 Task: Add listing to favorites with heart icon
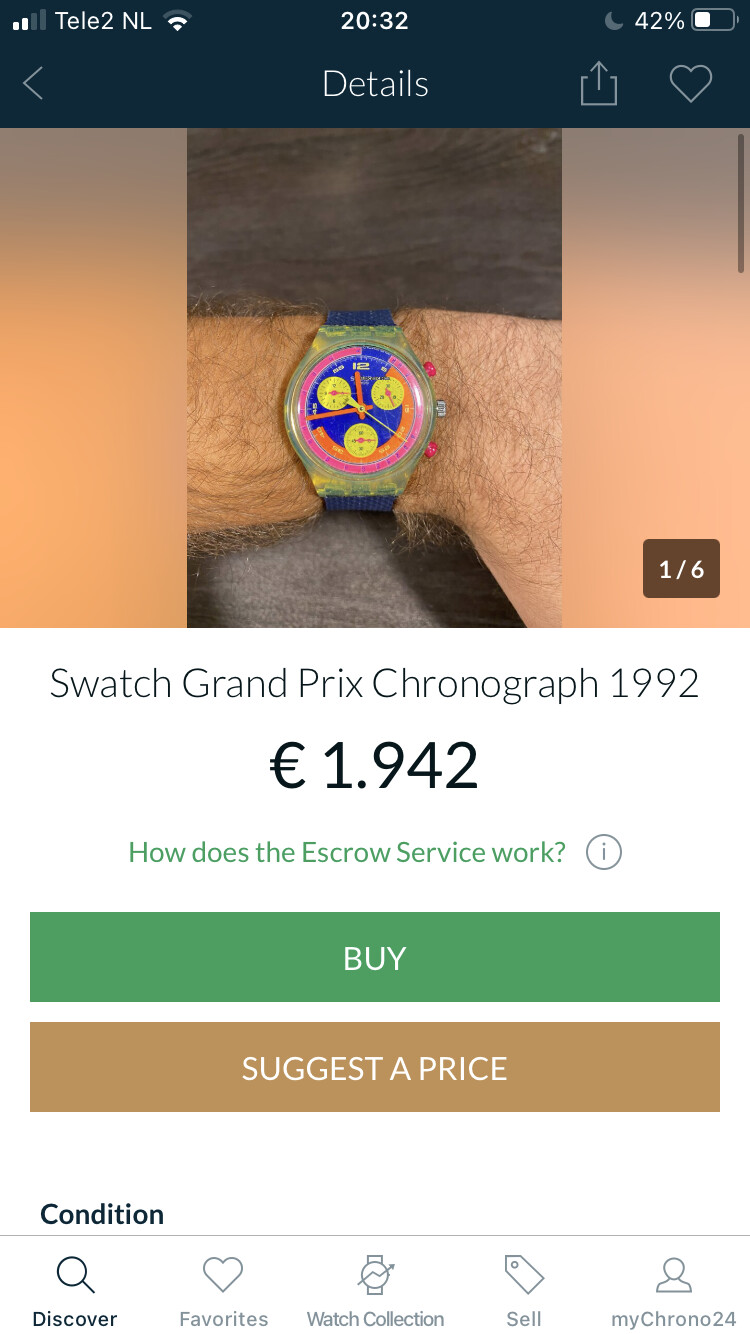pos(690,84)
